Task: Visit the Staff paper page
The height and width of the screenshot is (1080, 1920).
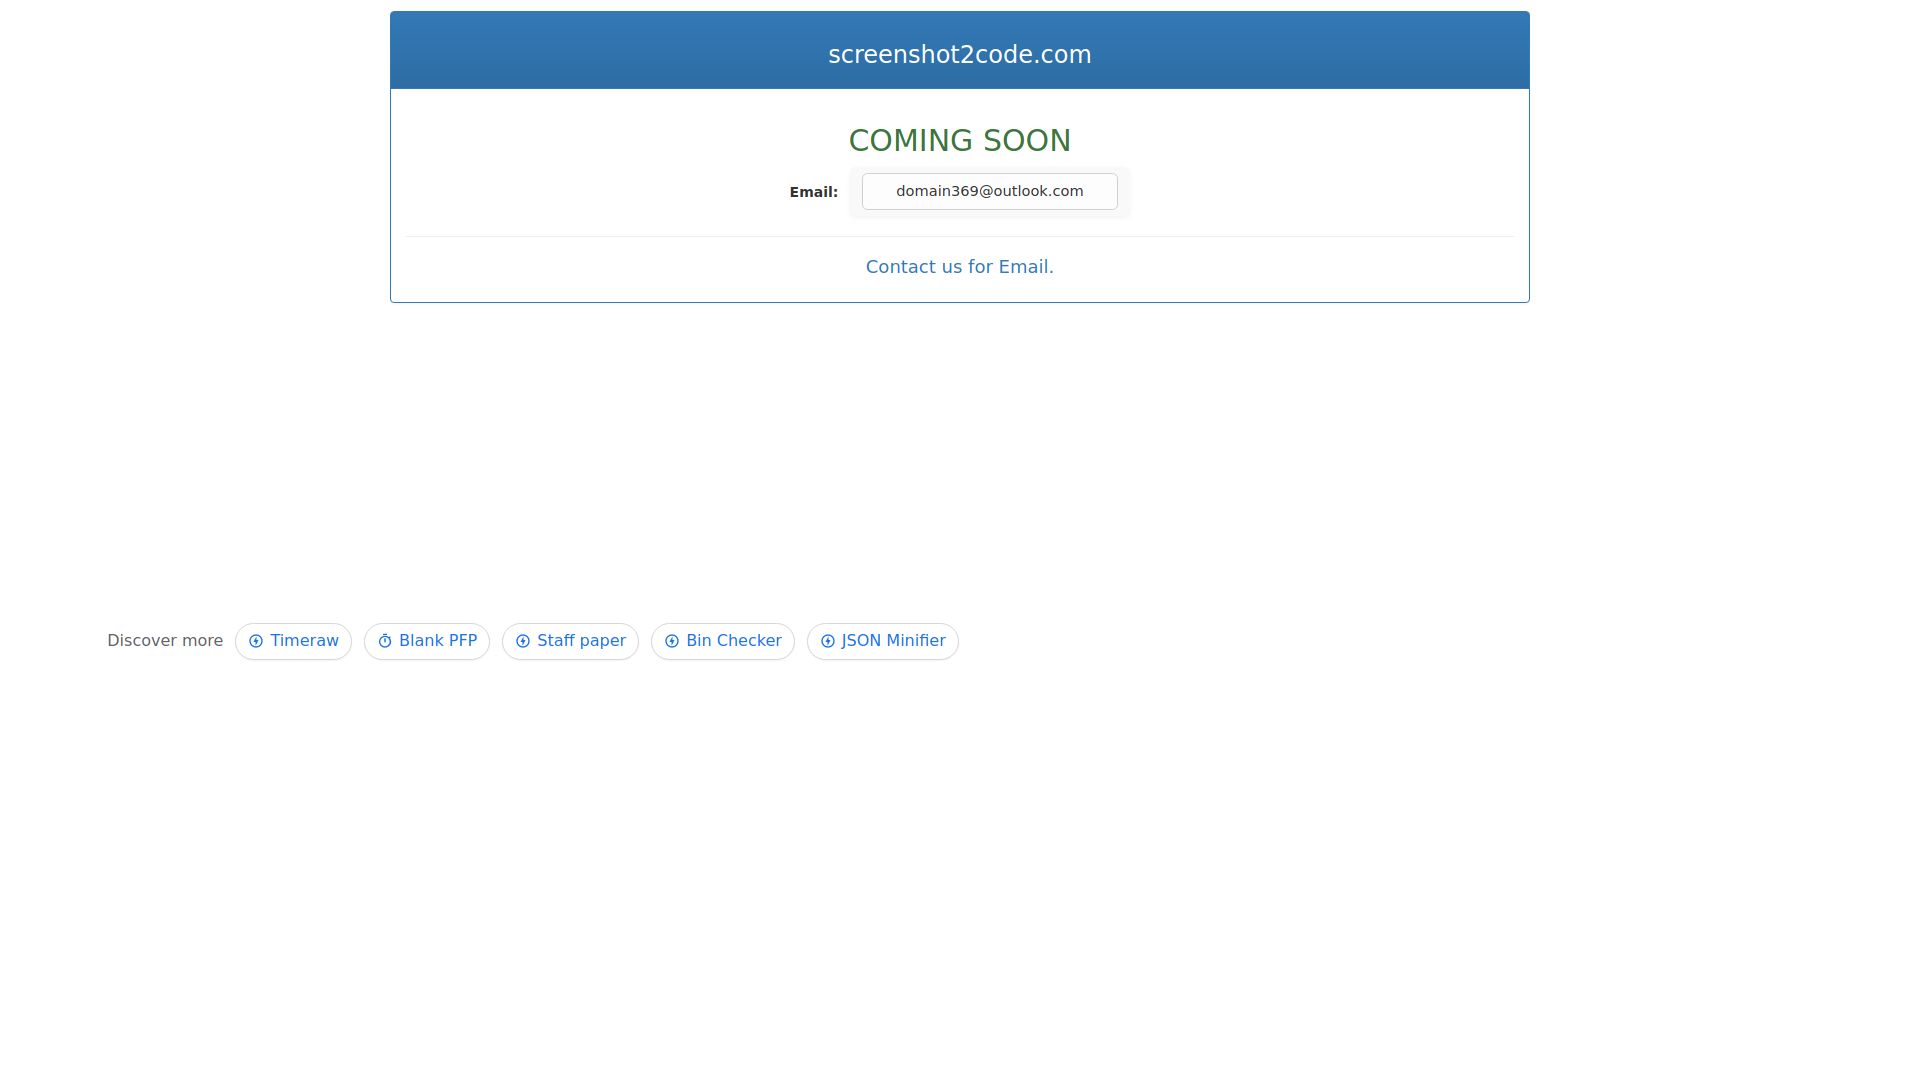Action: click(x=581, y=641)
